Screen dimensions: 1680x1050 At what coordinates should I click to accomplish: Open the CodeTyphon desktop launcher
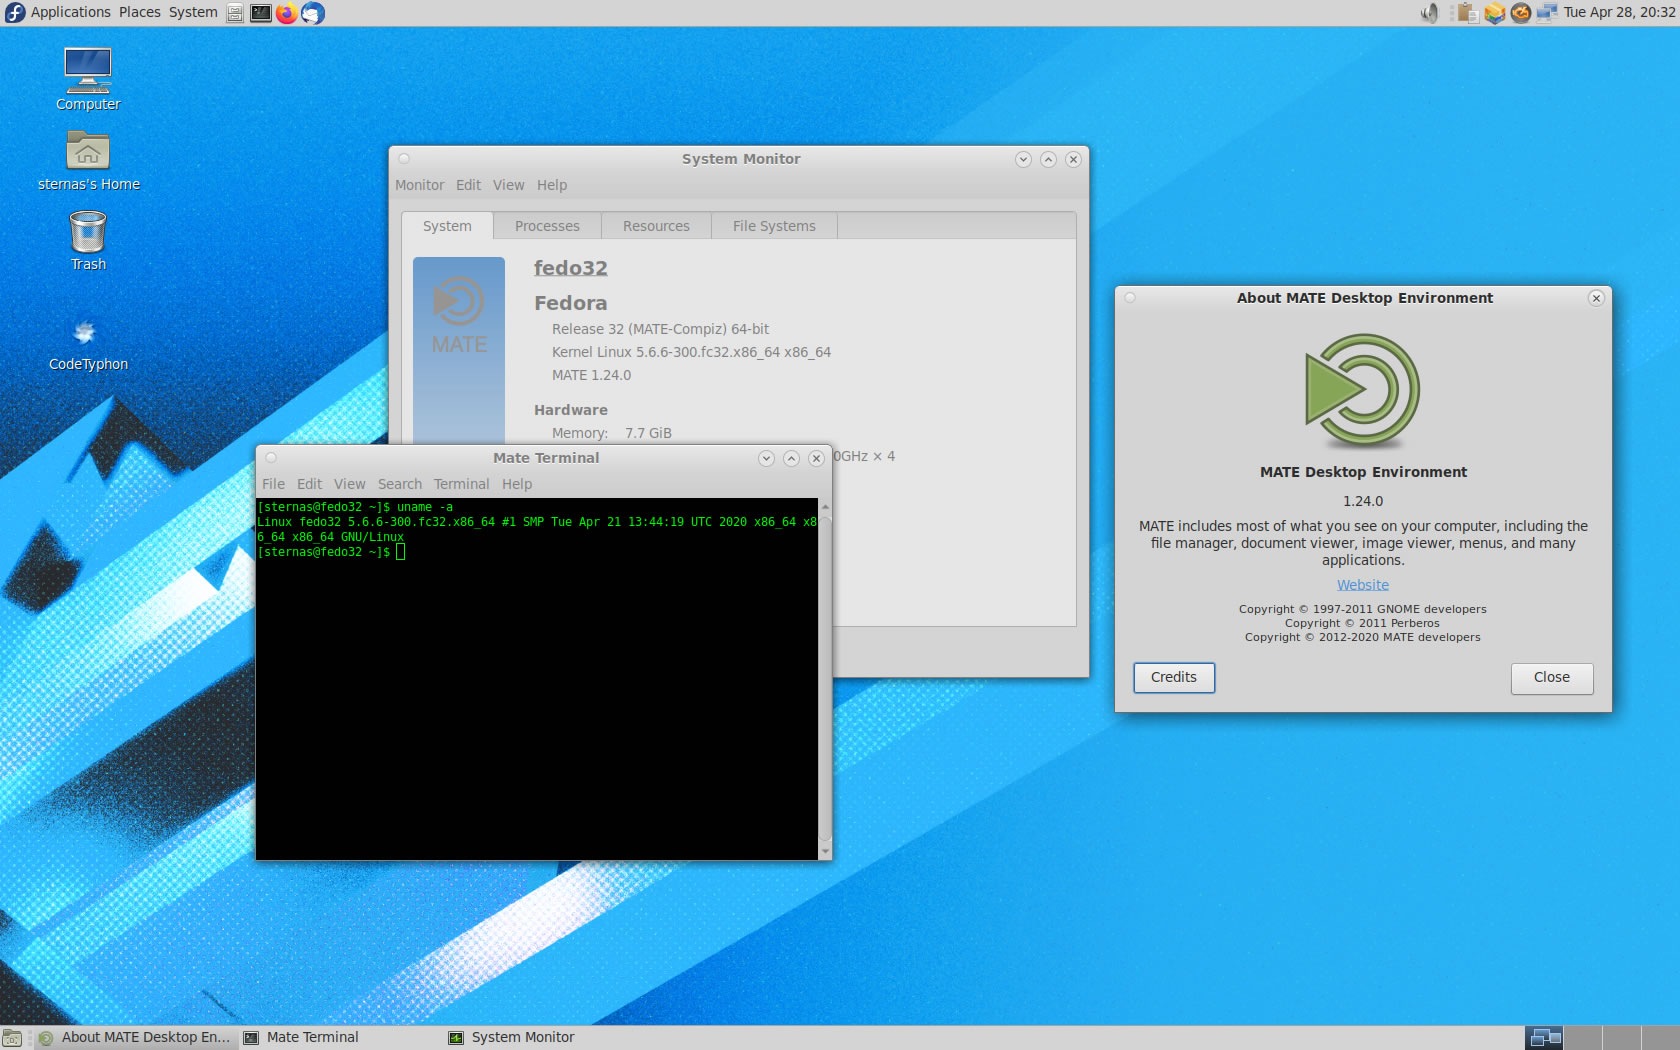coord(88,343)
